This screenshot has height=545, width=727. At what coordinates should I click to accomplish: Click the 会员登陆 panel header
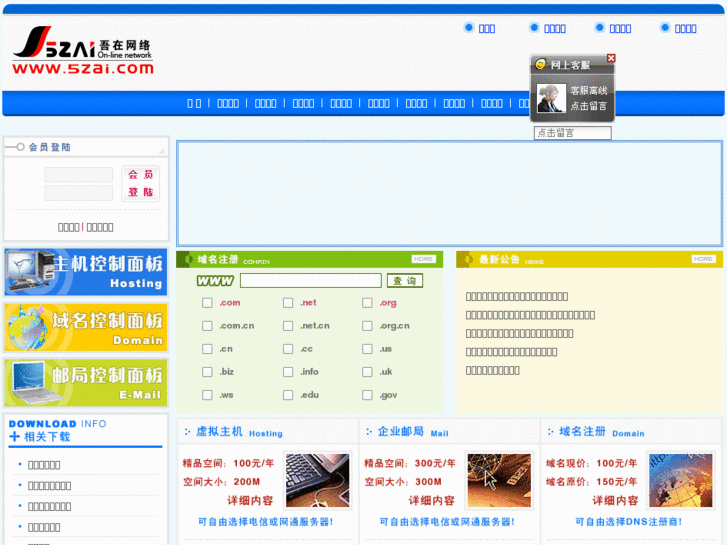86,147
